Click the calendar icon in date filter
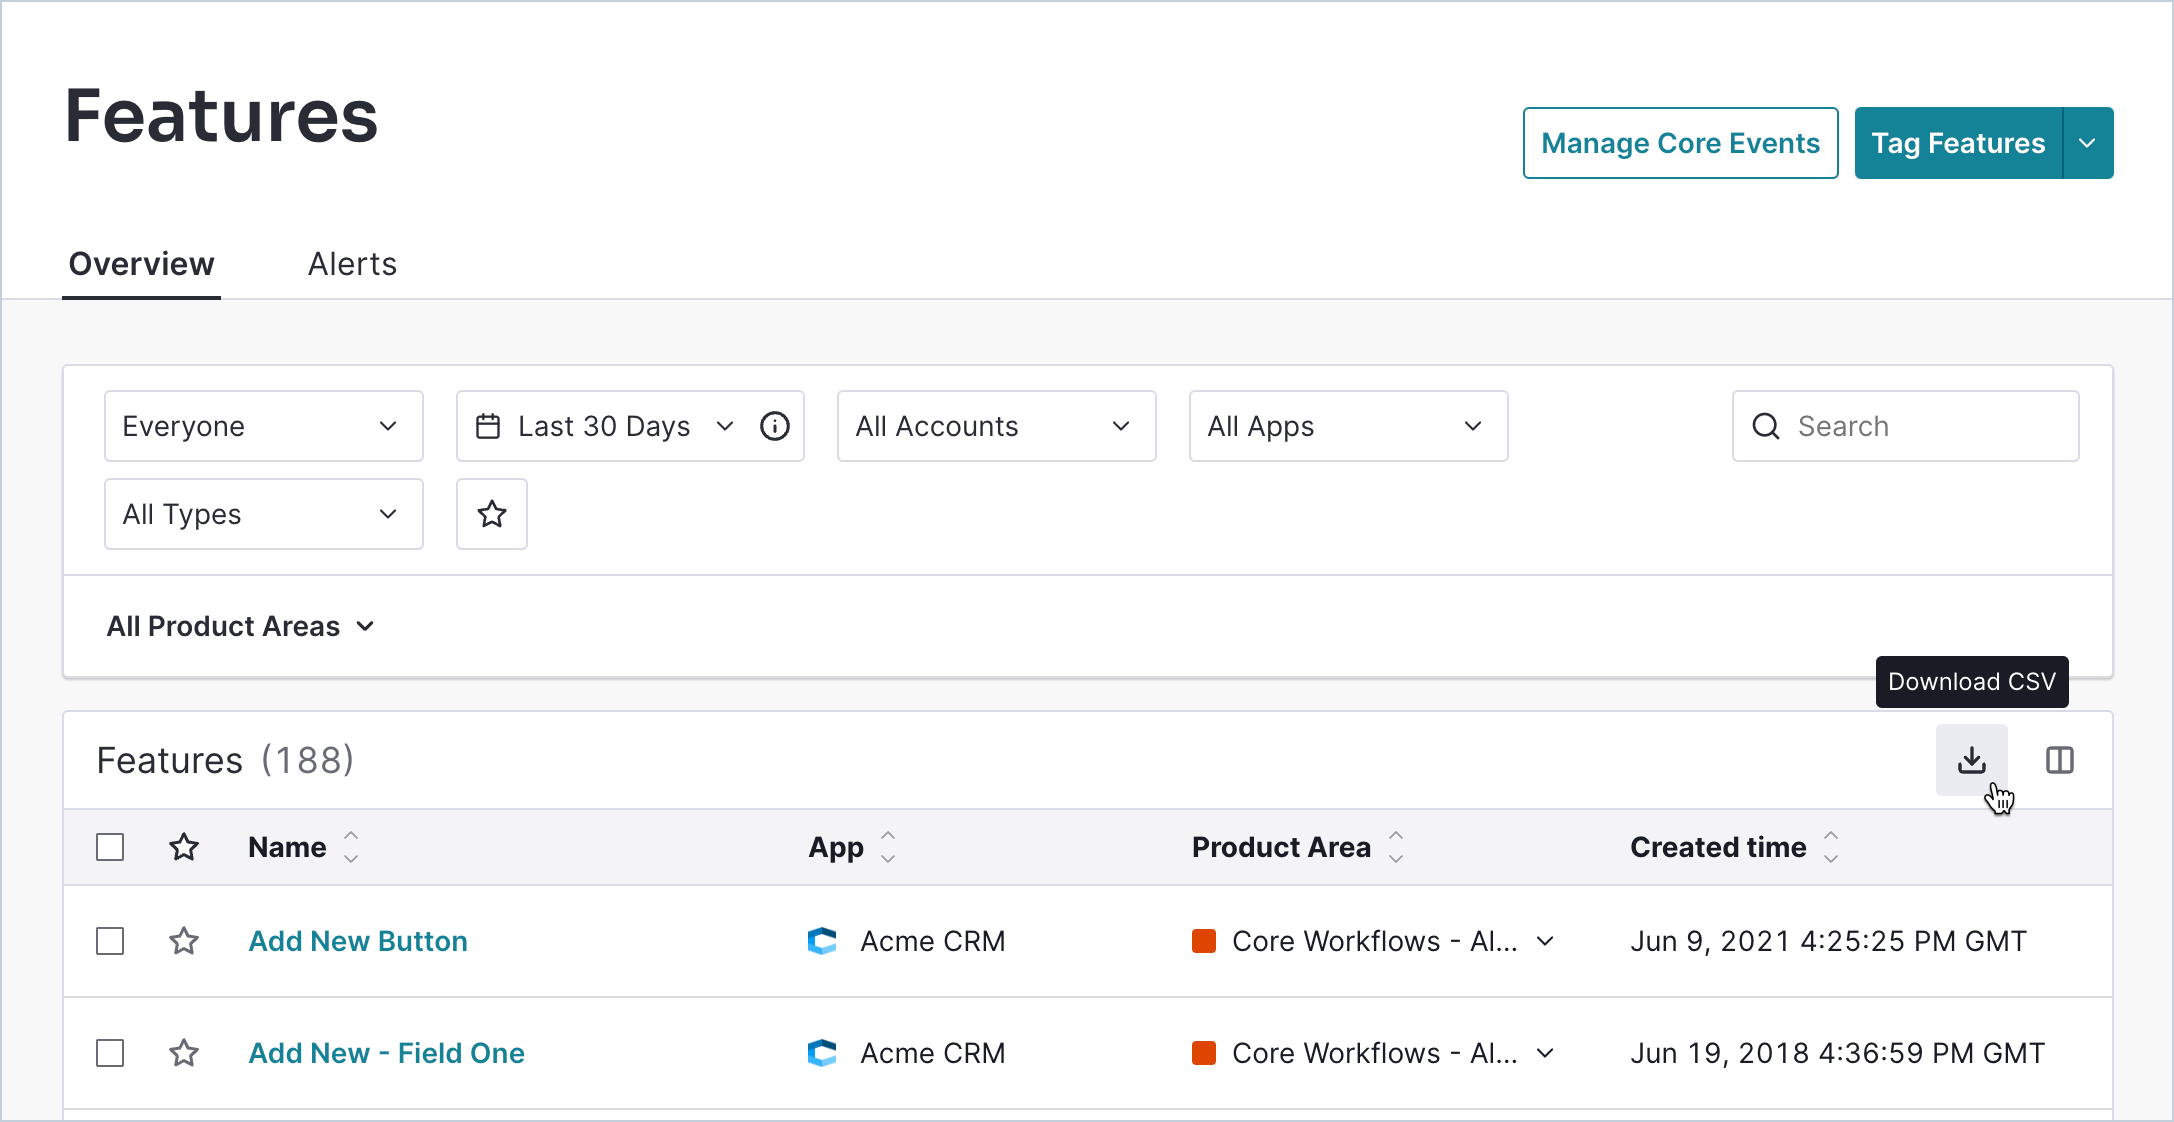Image resolution: width=2174 pixels, height=1122 pixels. pos(488,426)
